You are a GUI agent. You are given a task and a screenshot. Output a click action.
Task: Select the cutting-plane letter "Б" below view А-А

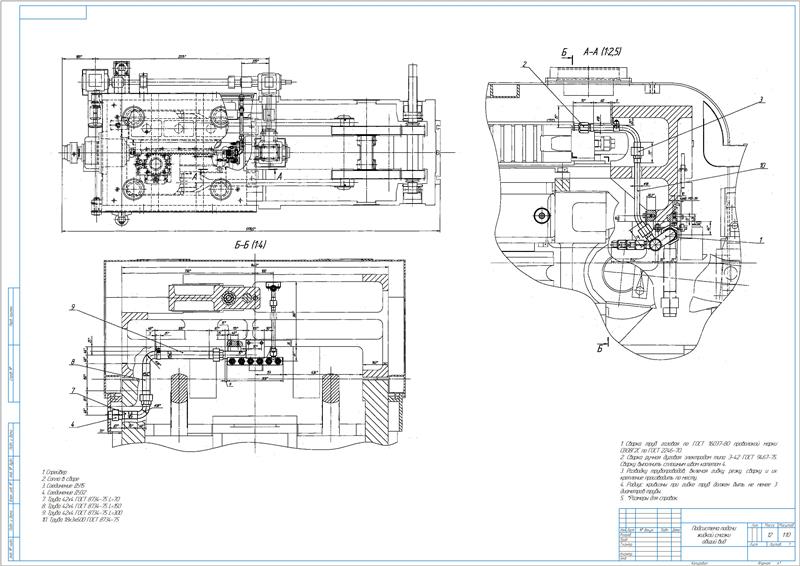pyautogui.click(x=601, y=349)
